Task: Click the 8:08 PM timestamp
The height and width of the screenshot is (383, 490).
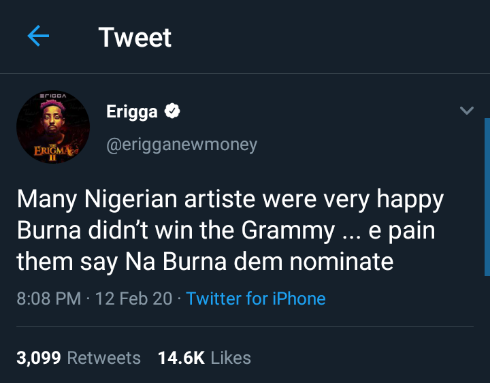Action: [49, 298]
